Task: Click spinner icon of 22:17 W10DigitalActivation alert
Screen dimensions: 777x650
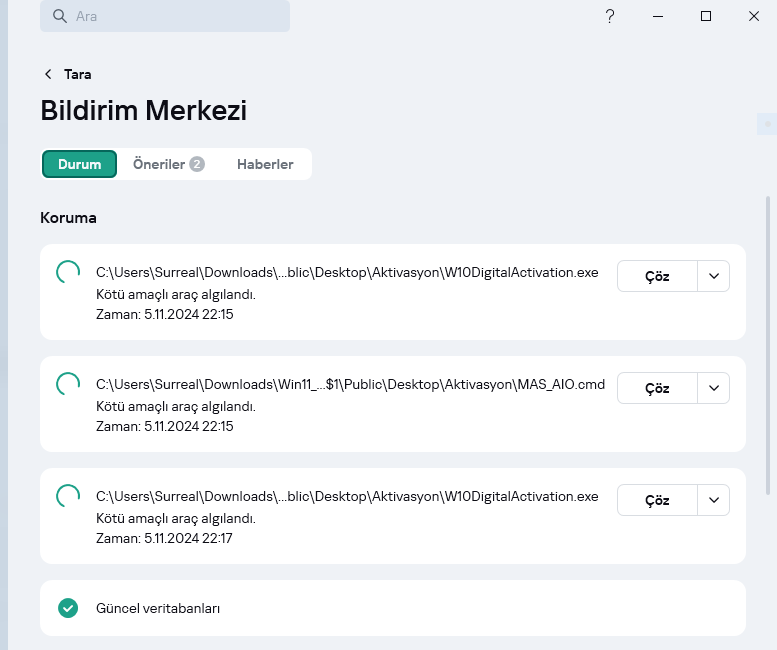Action: tap(68, 496)
